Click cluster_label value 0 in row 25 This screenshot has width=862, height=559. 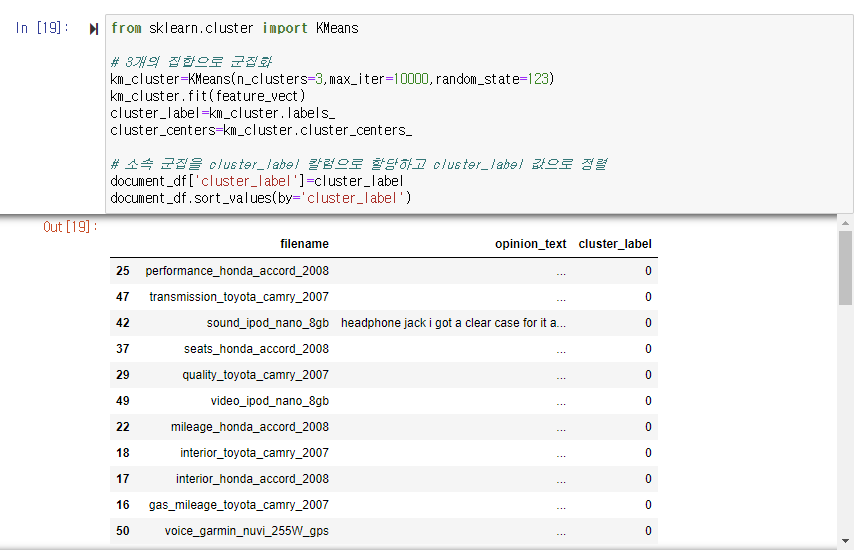pos(648,271)
